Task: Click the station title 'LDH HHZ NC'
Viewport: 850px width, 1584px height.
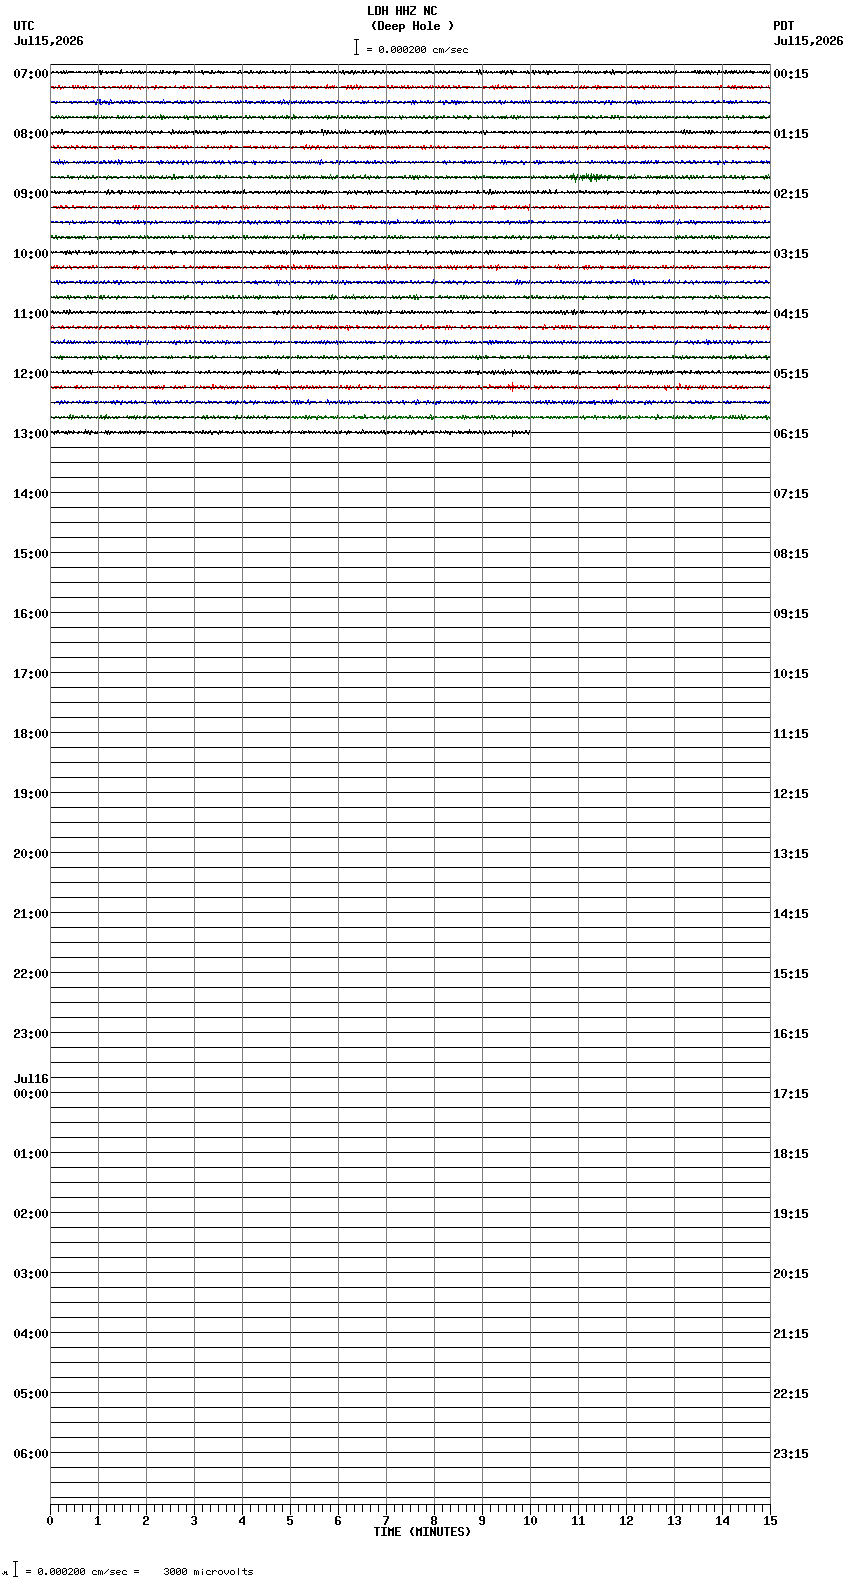Action: [402, 11]
